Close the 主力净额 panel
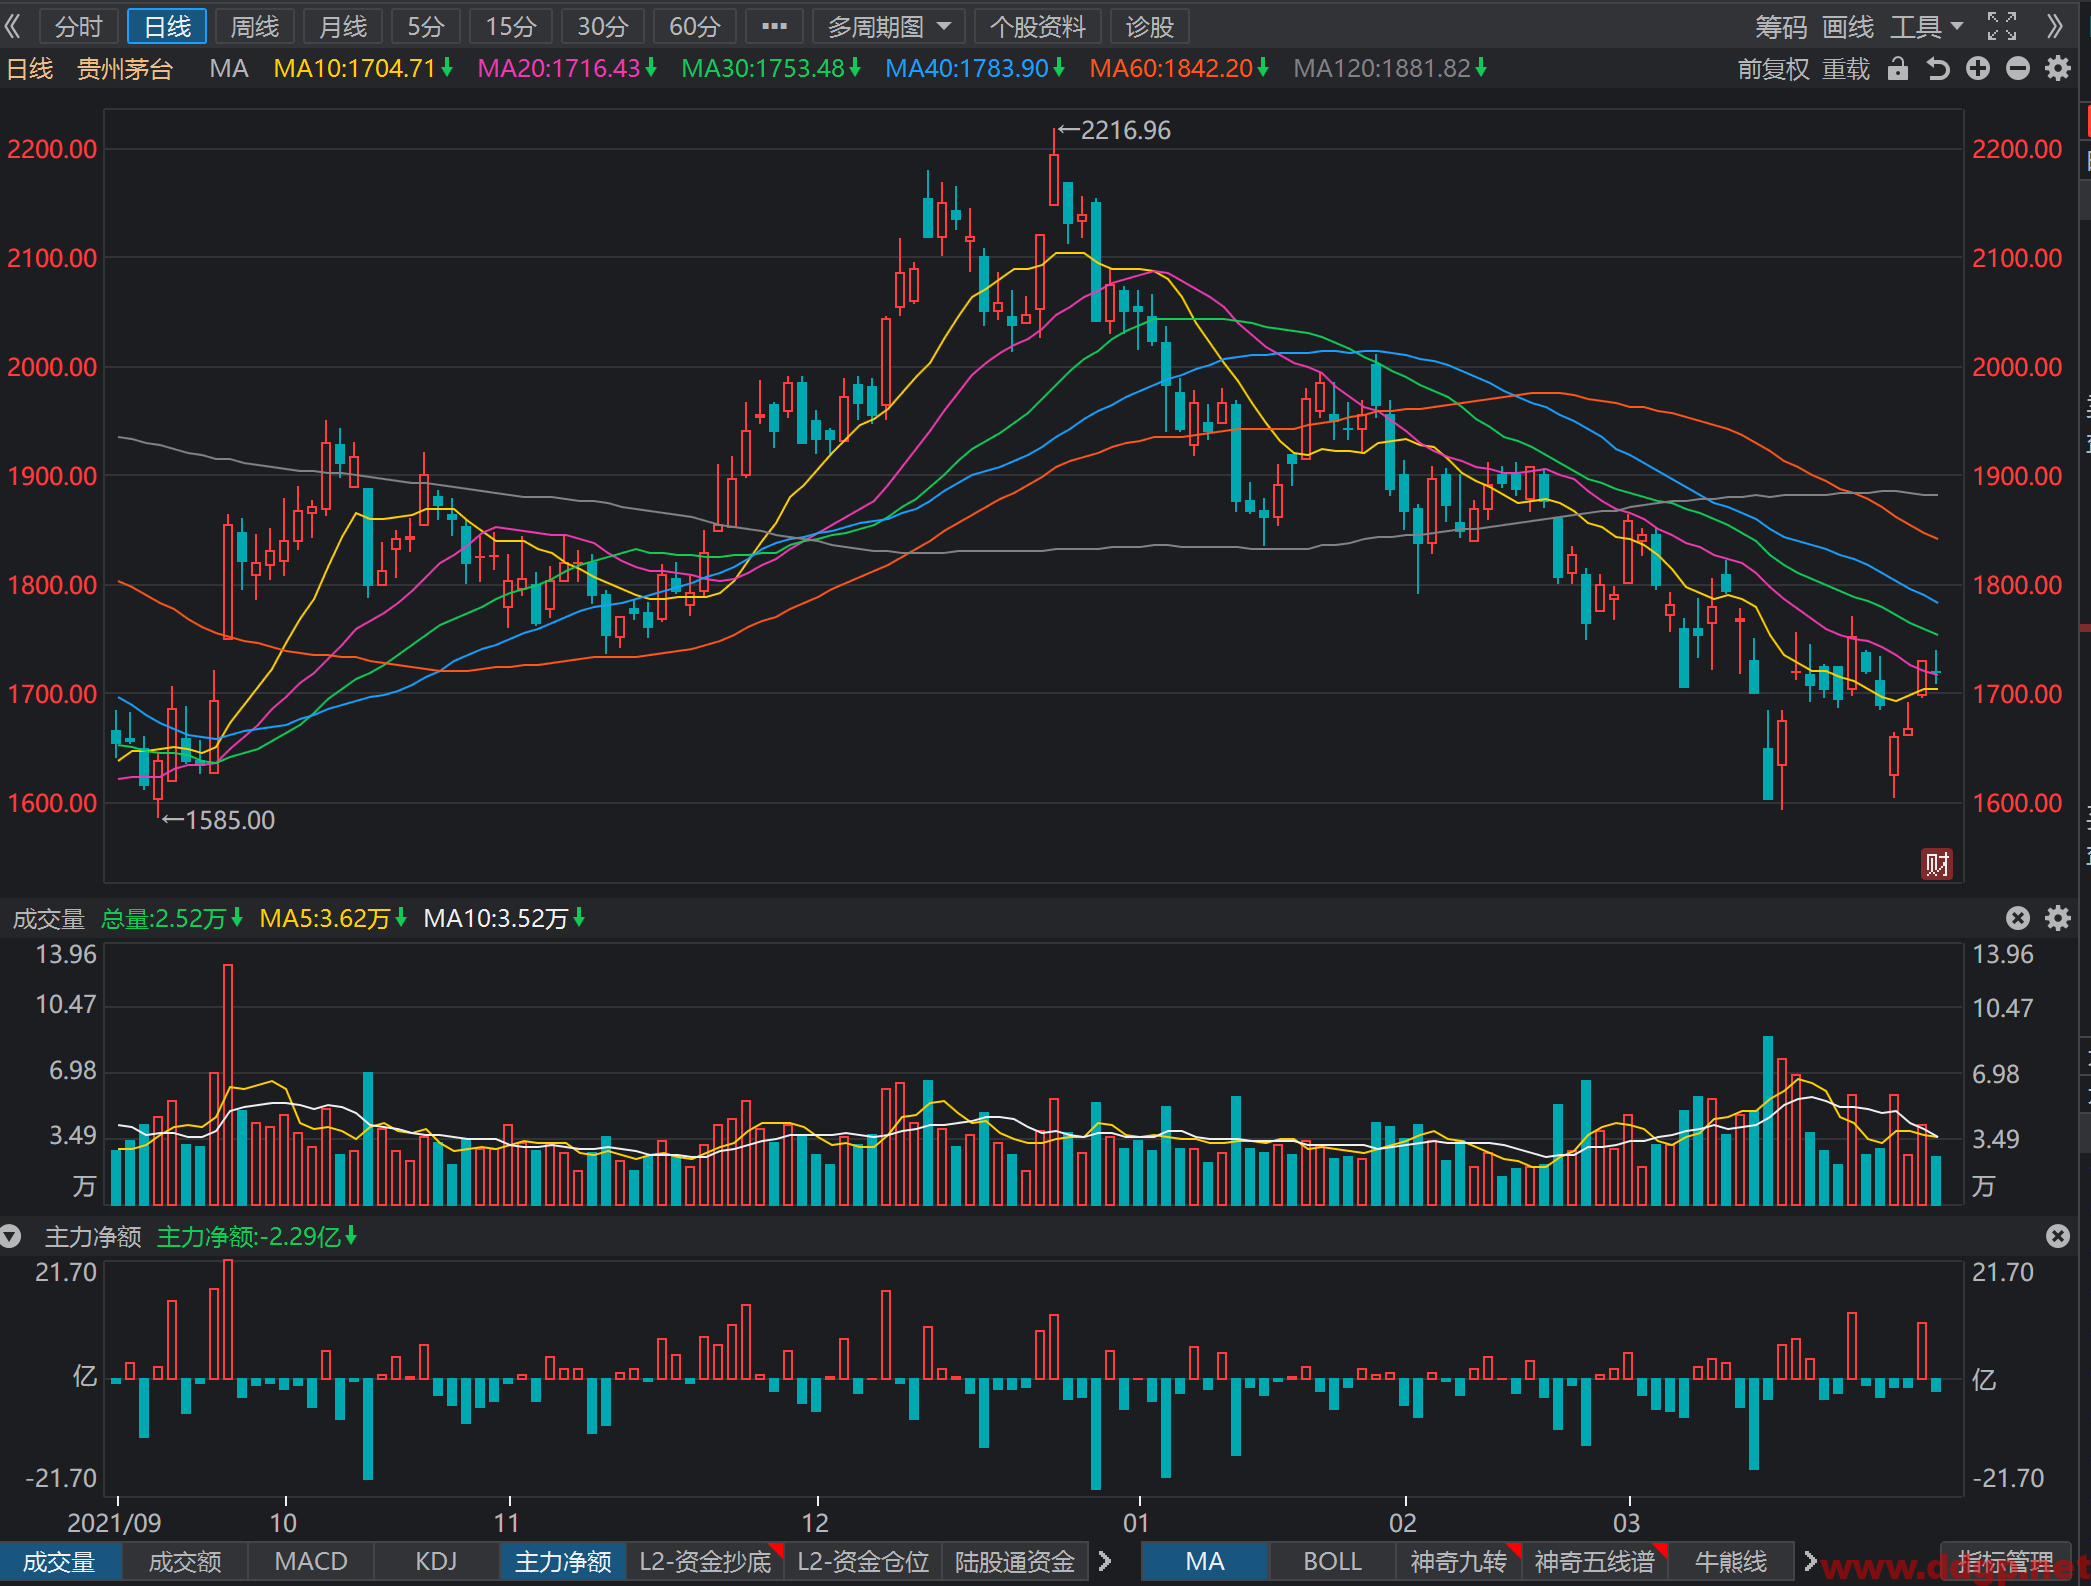2091x1586 pixels. [x=2058, y=1236]
